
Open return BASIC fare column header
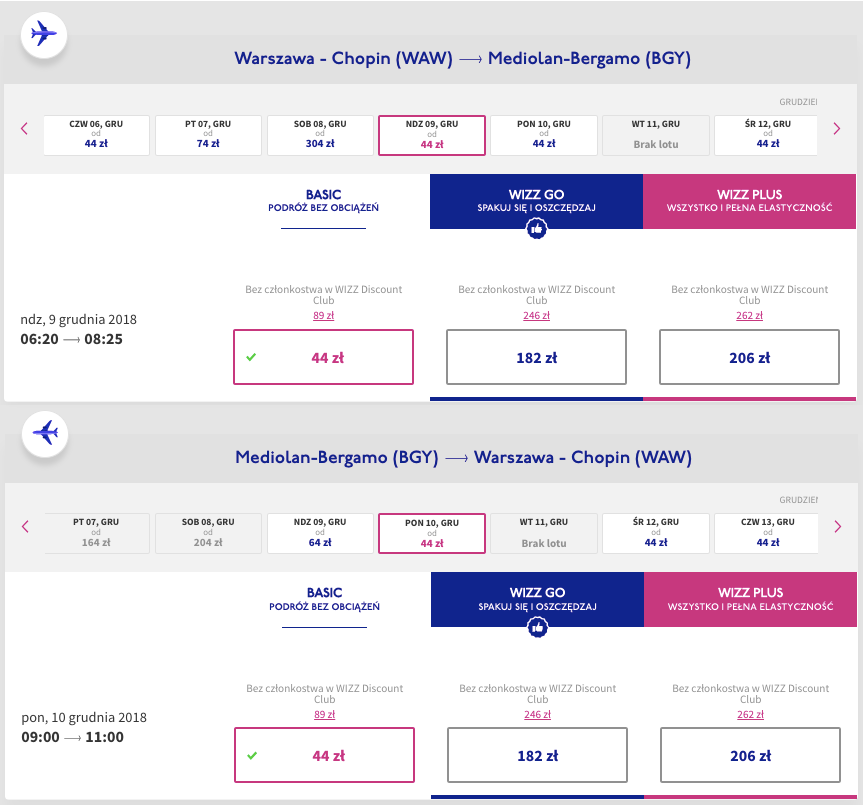point(324,599)
